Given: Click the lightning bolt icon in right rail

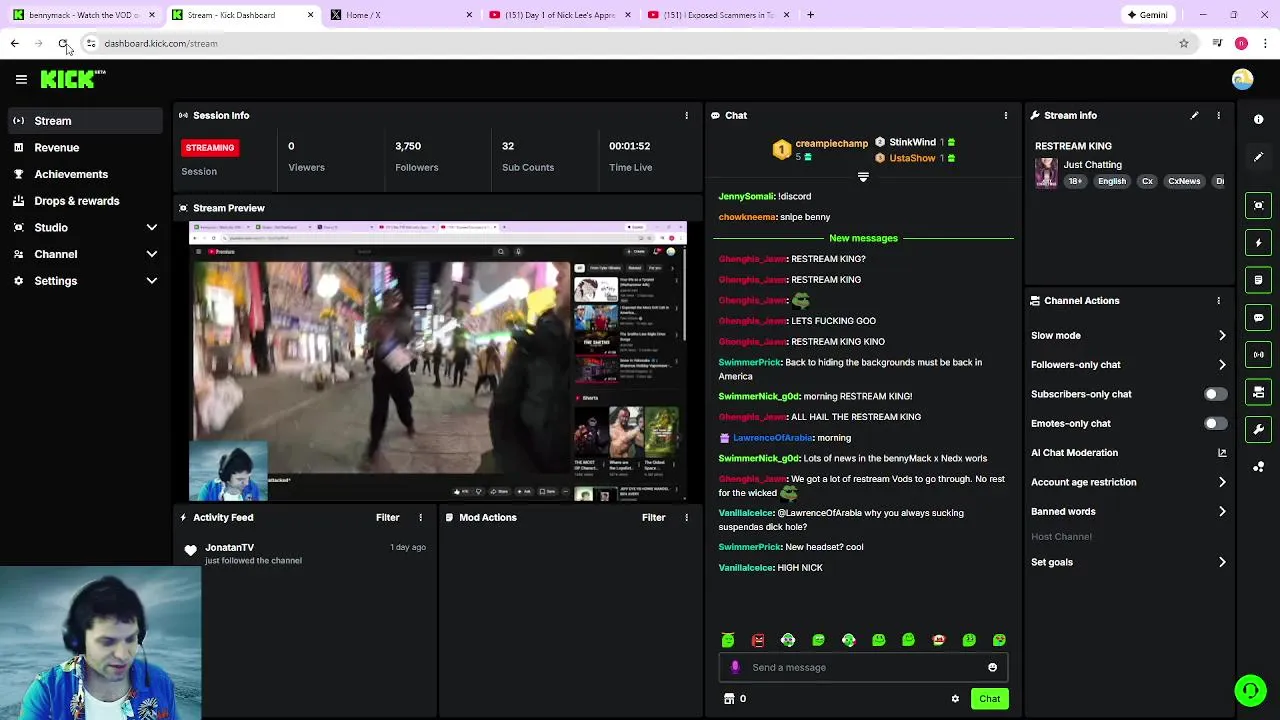Looking at the screenshot, I should (1258, 243).
